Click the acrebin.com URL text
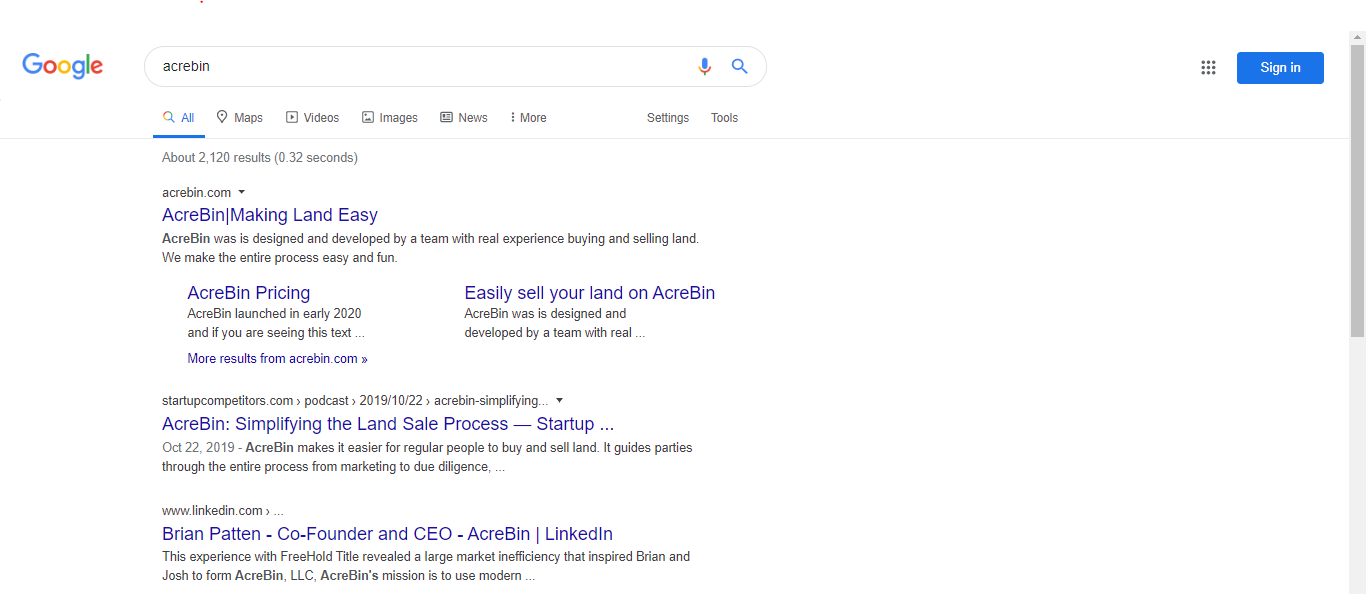This screenshot has height=594, width=1366. click(196, 192)
